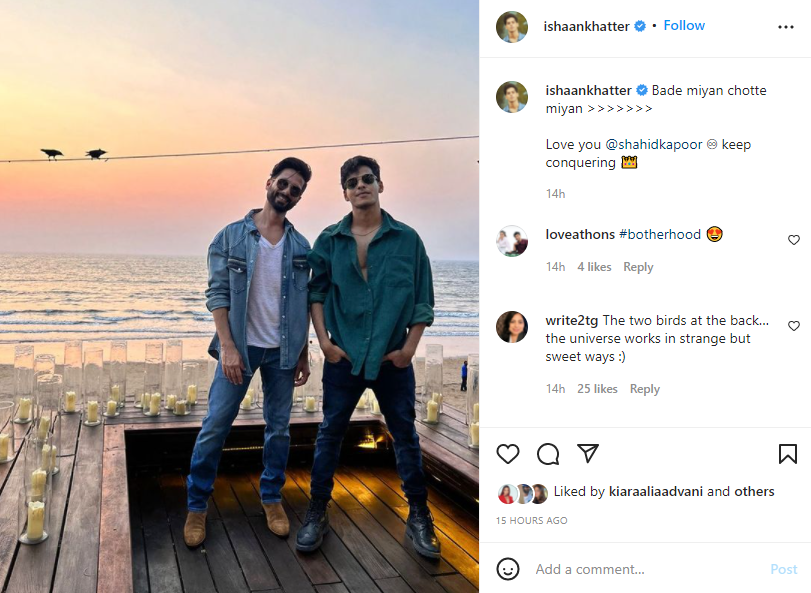
Task: Open @shahidkapoor mention link
Action: (654, 145)
